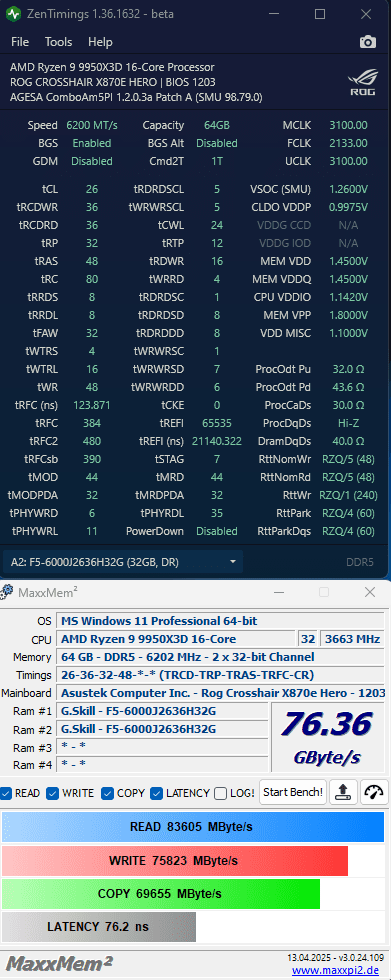Open the www.maxxpi2.de link
391x980 pixels.
pyautogui.click(x=335, y=971)
